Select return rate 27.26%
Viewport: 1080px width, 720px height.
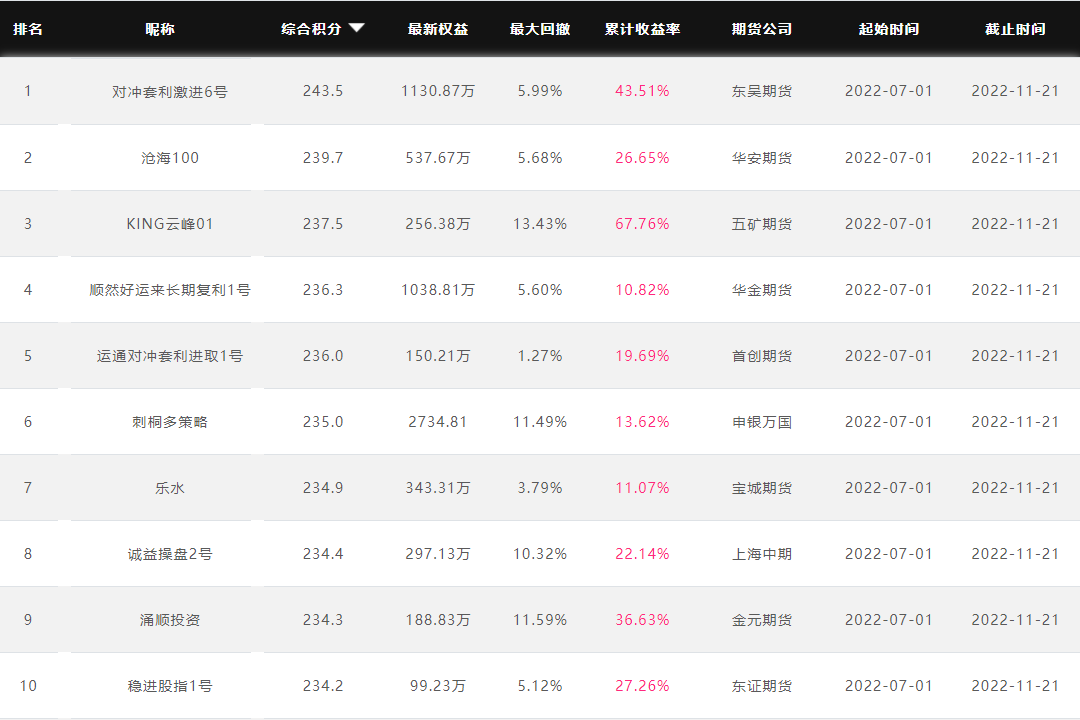tap(643, 686)
